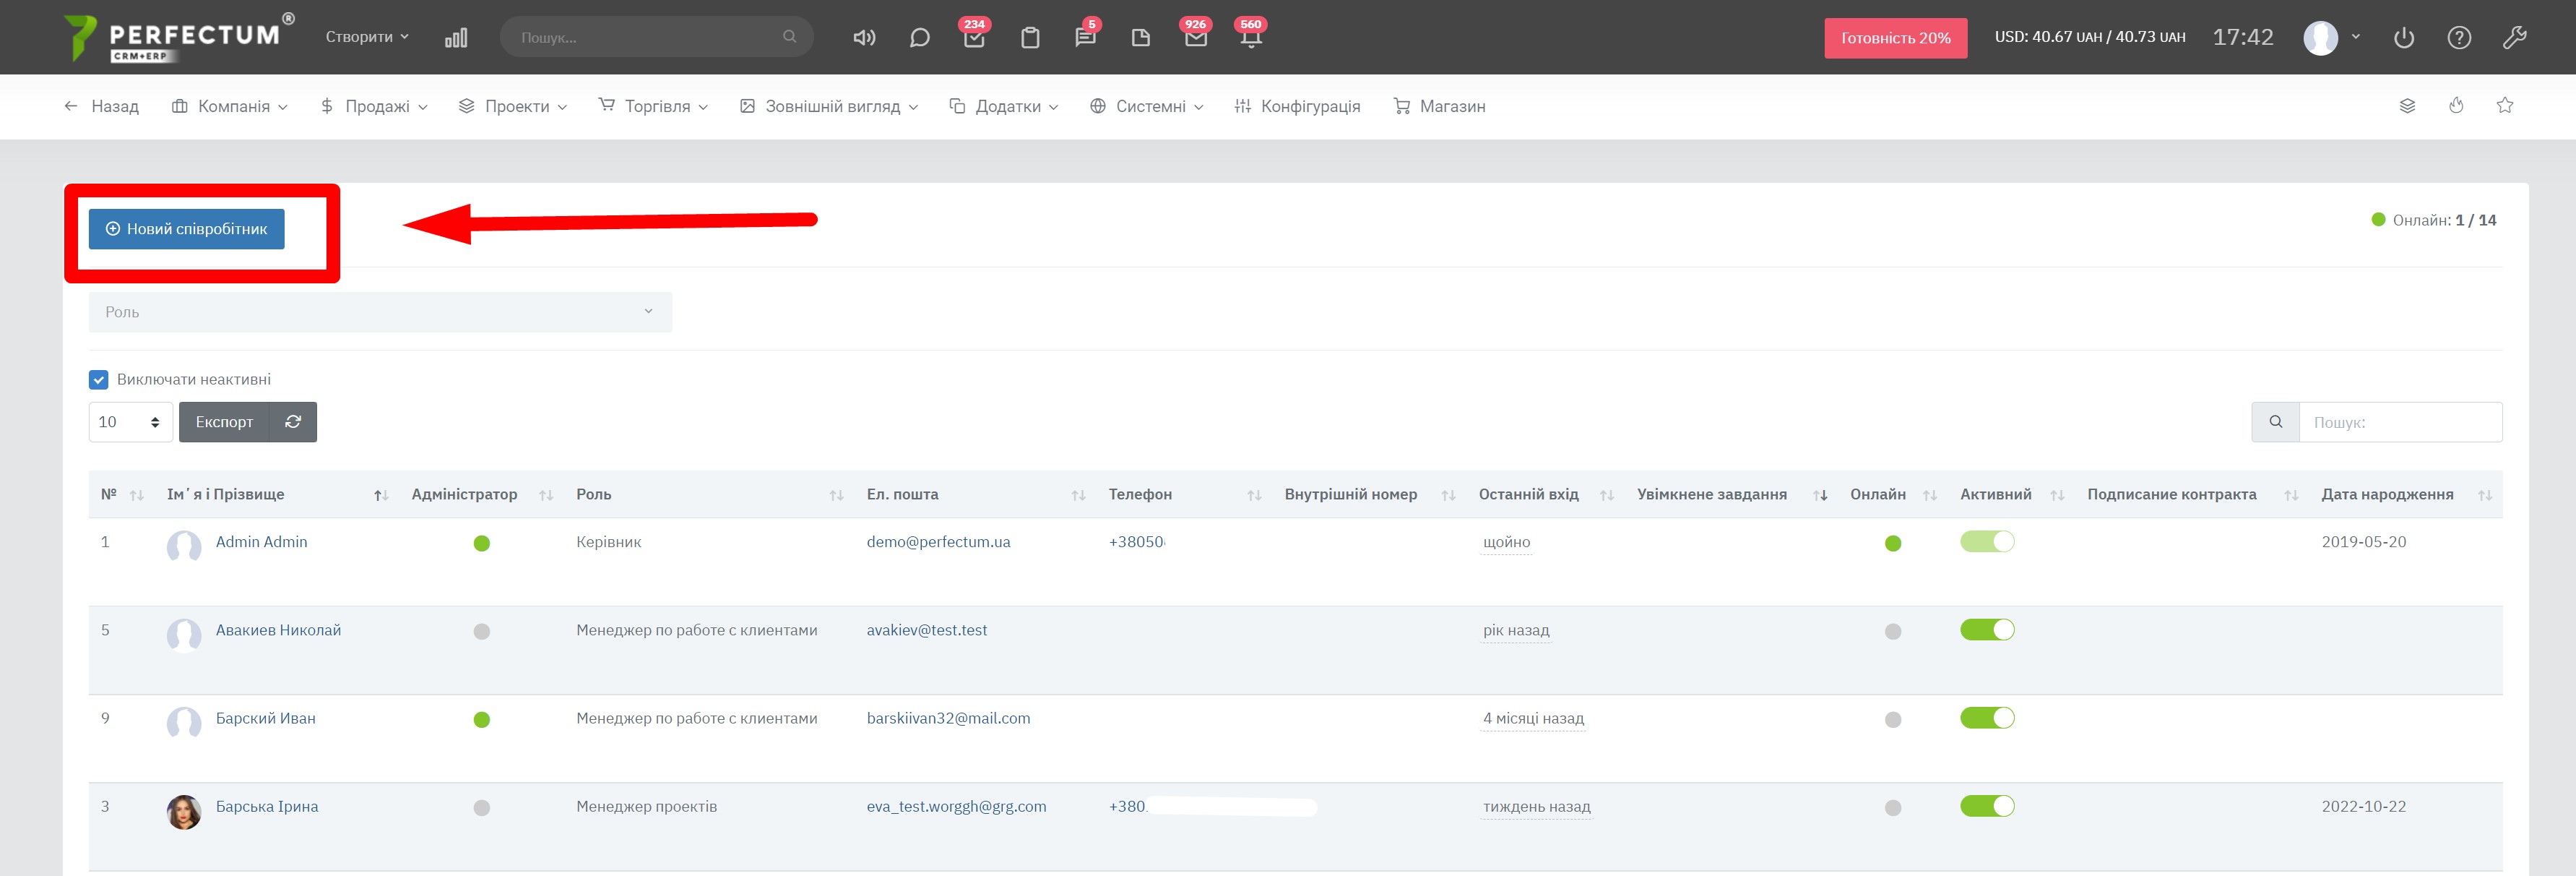Open the mail icon with 926 badge
Screen dimensions: 2576x876
coord(1195,38)
